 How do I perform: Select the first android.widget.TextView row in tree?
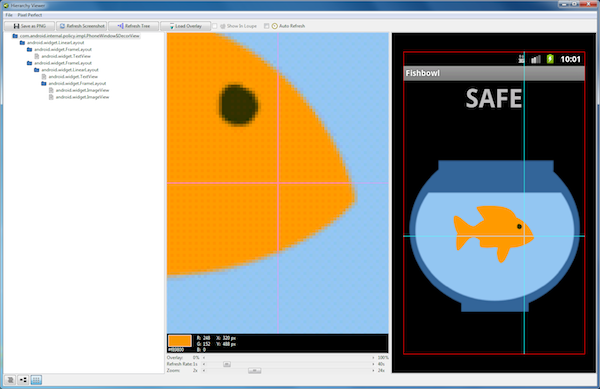click(62, 56)
